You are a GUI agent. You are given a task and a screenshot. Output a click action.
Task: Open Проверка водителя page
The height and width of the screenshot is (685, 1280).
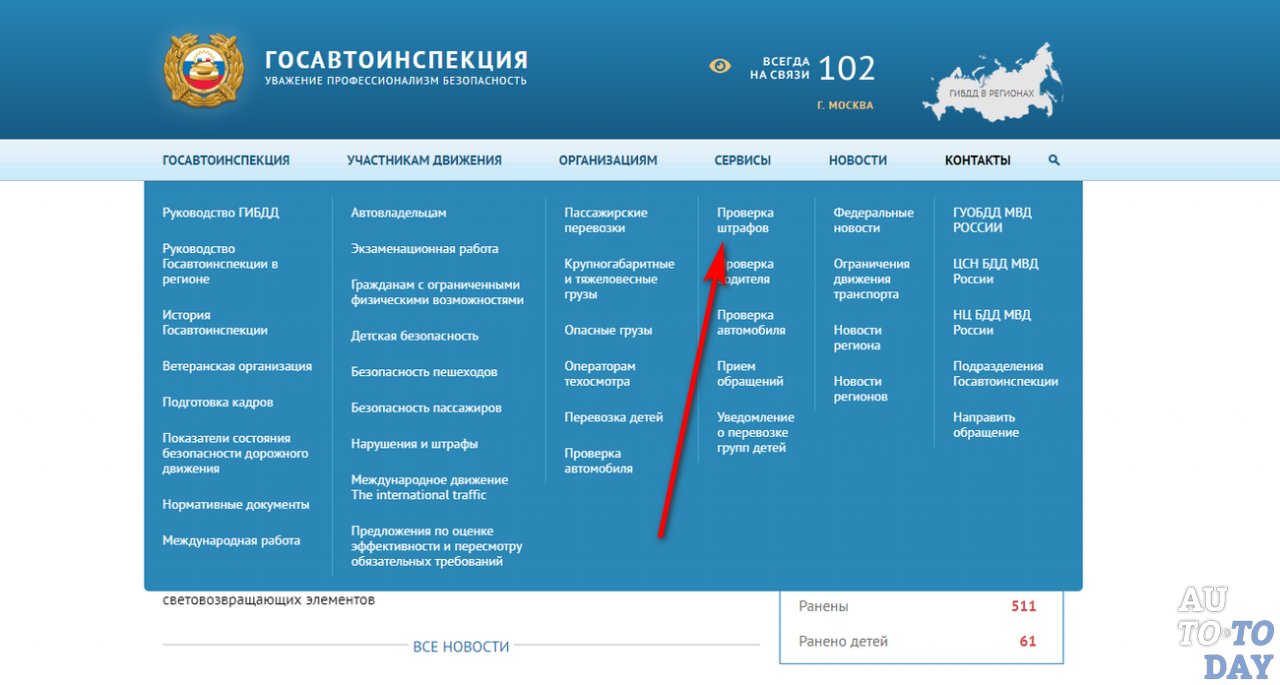[750, 271]
